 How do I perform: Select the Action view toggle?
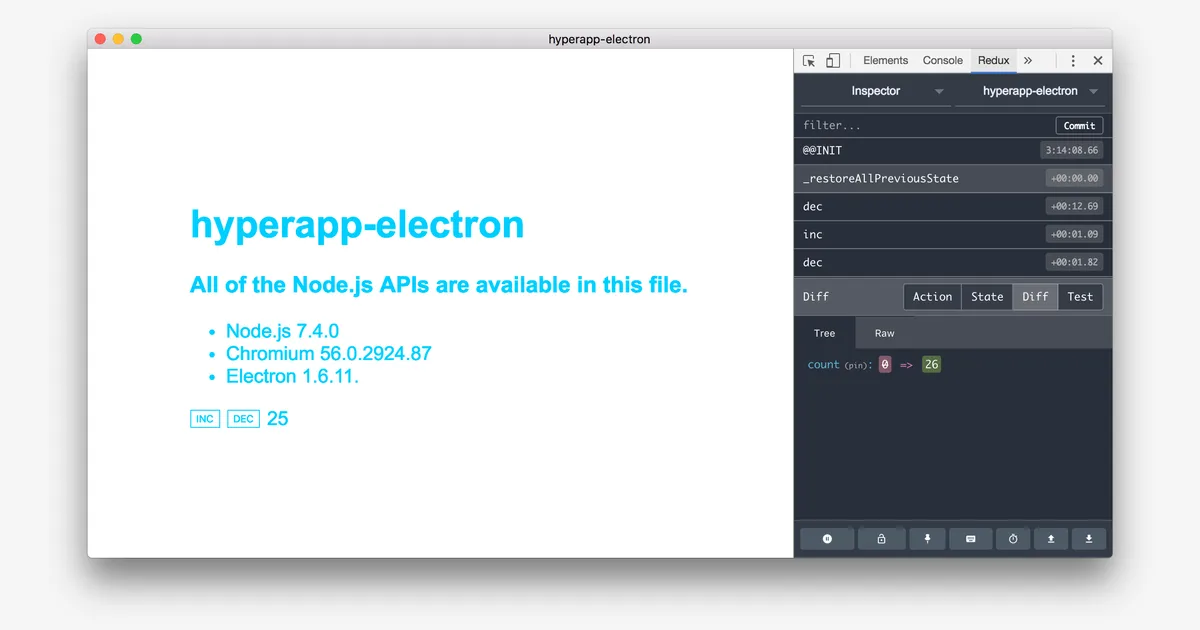point(933,297)
